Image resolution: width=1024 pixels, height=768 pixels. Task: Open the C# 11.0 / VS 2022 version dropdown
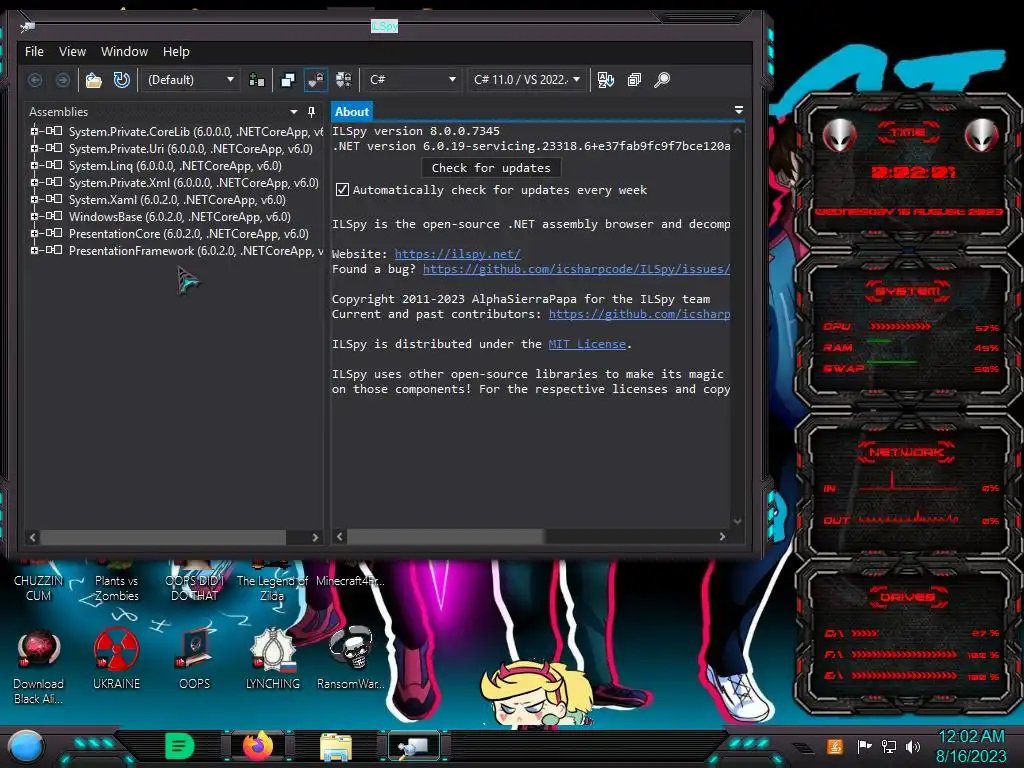(x=527, y=80)
